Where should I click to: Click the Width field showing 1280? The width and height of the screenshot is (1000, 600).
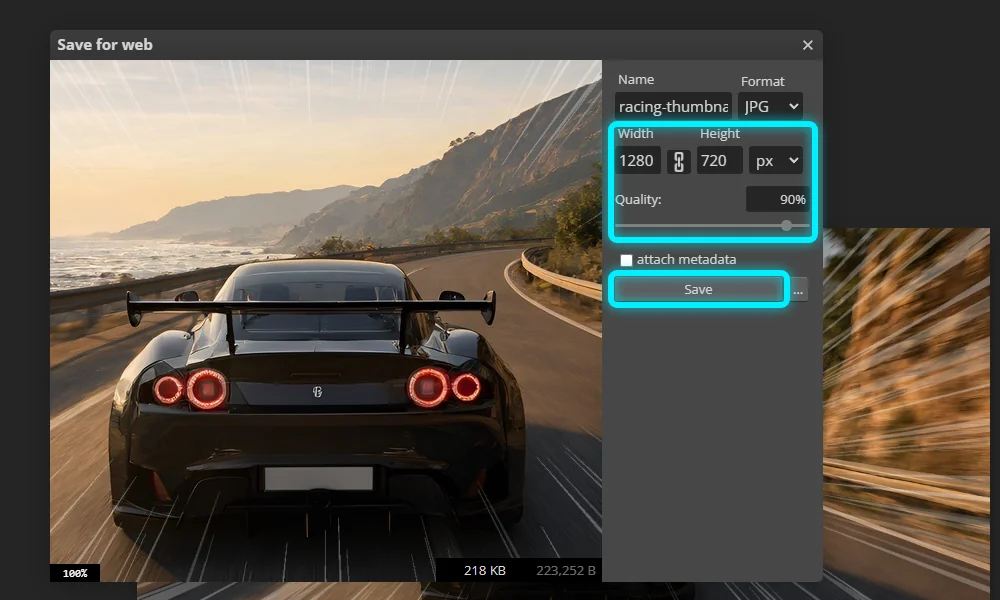pos(638,161)
